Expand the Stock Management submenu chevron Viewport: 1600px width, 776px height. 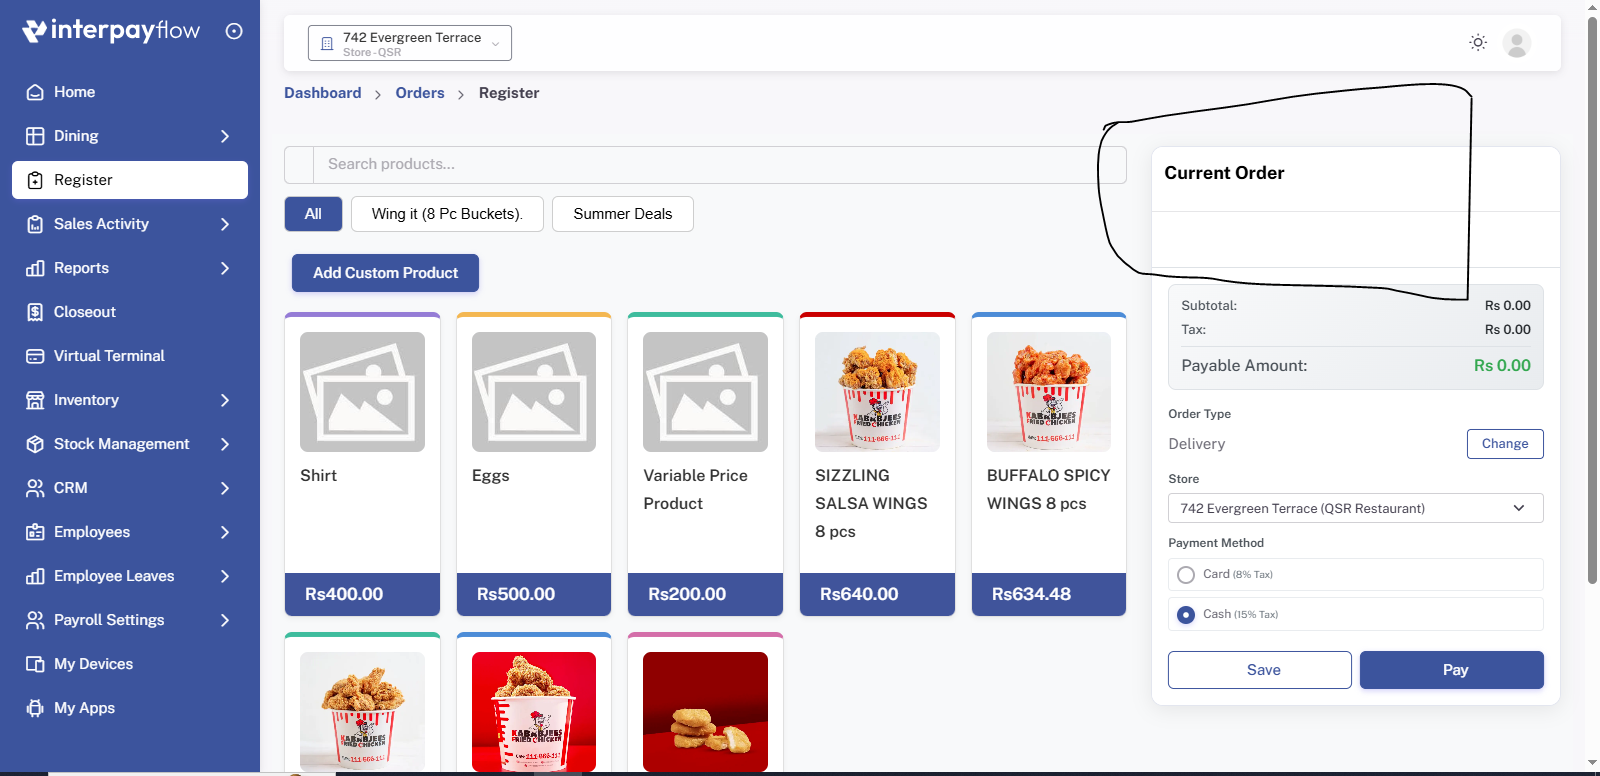(x=225, y=444)
